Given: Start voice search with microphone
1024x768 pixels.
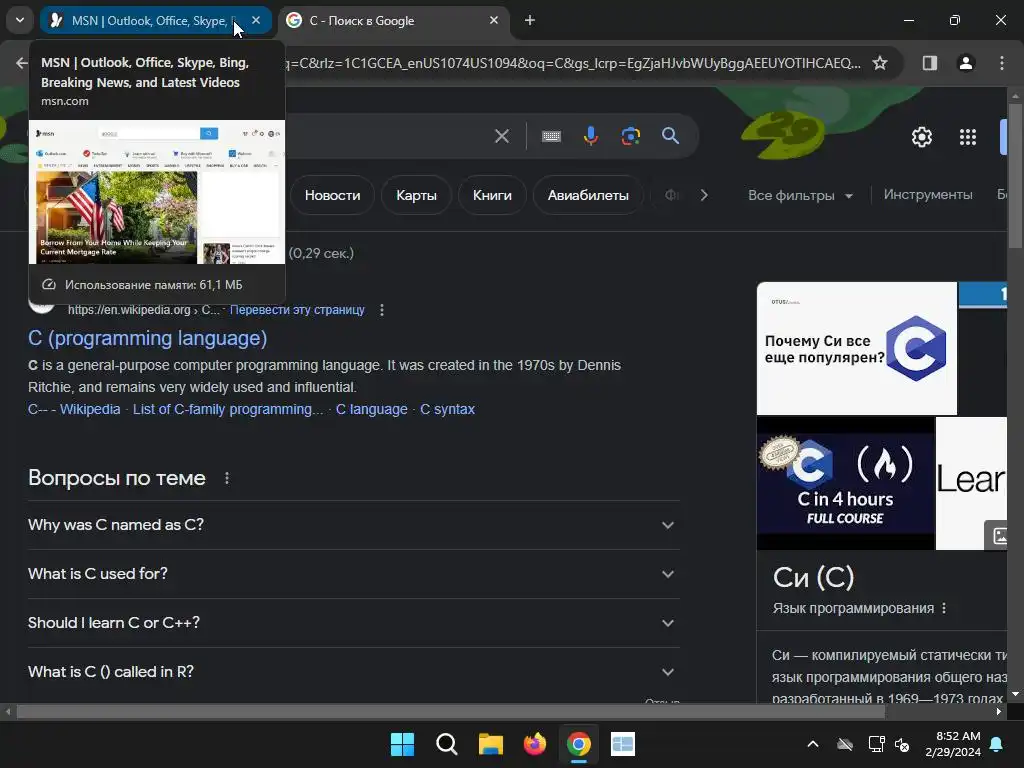Looking at the screenshot, I should pyautogui.click(x=590, y=136).
